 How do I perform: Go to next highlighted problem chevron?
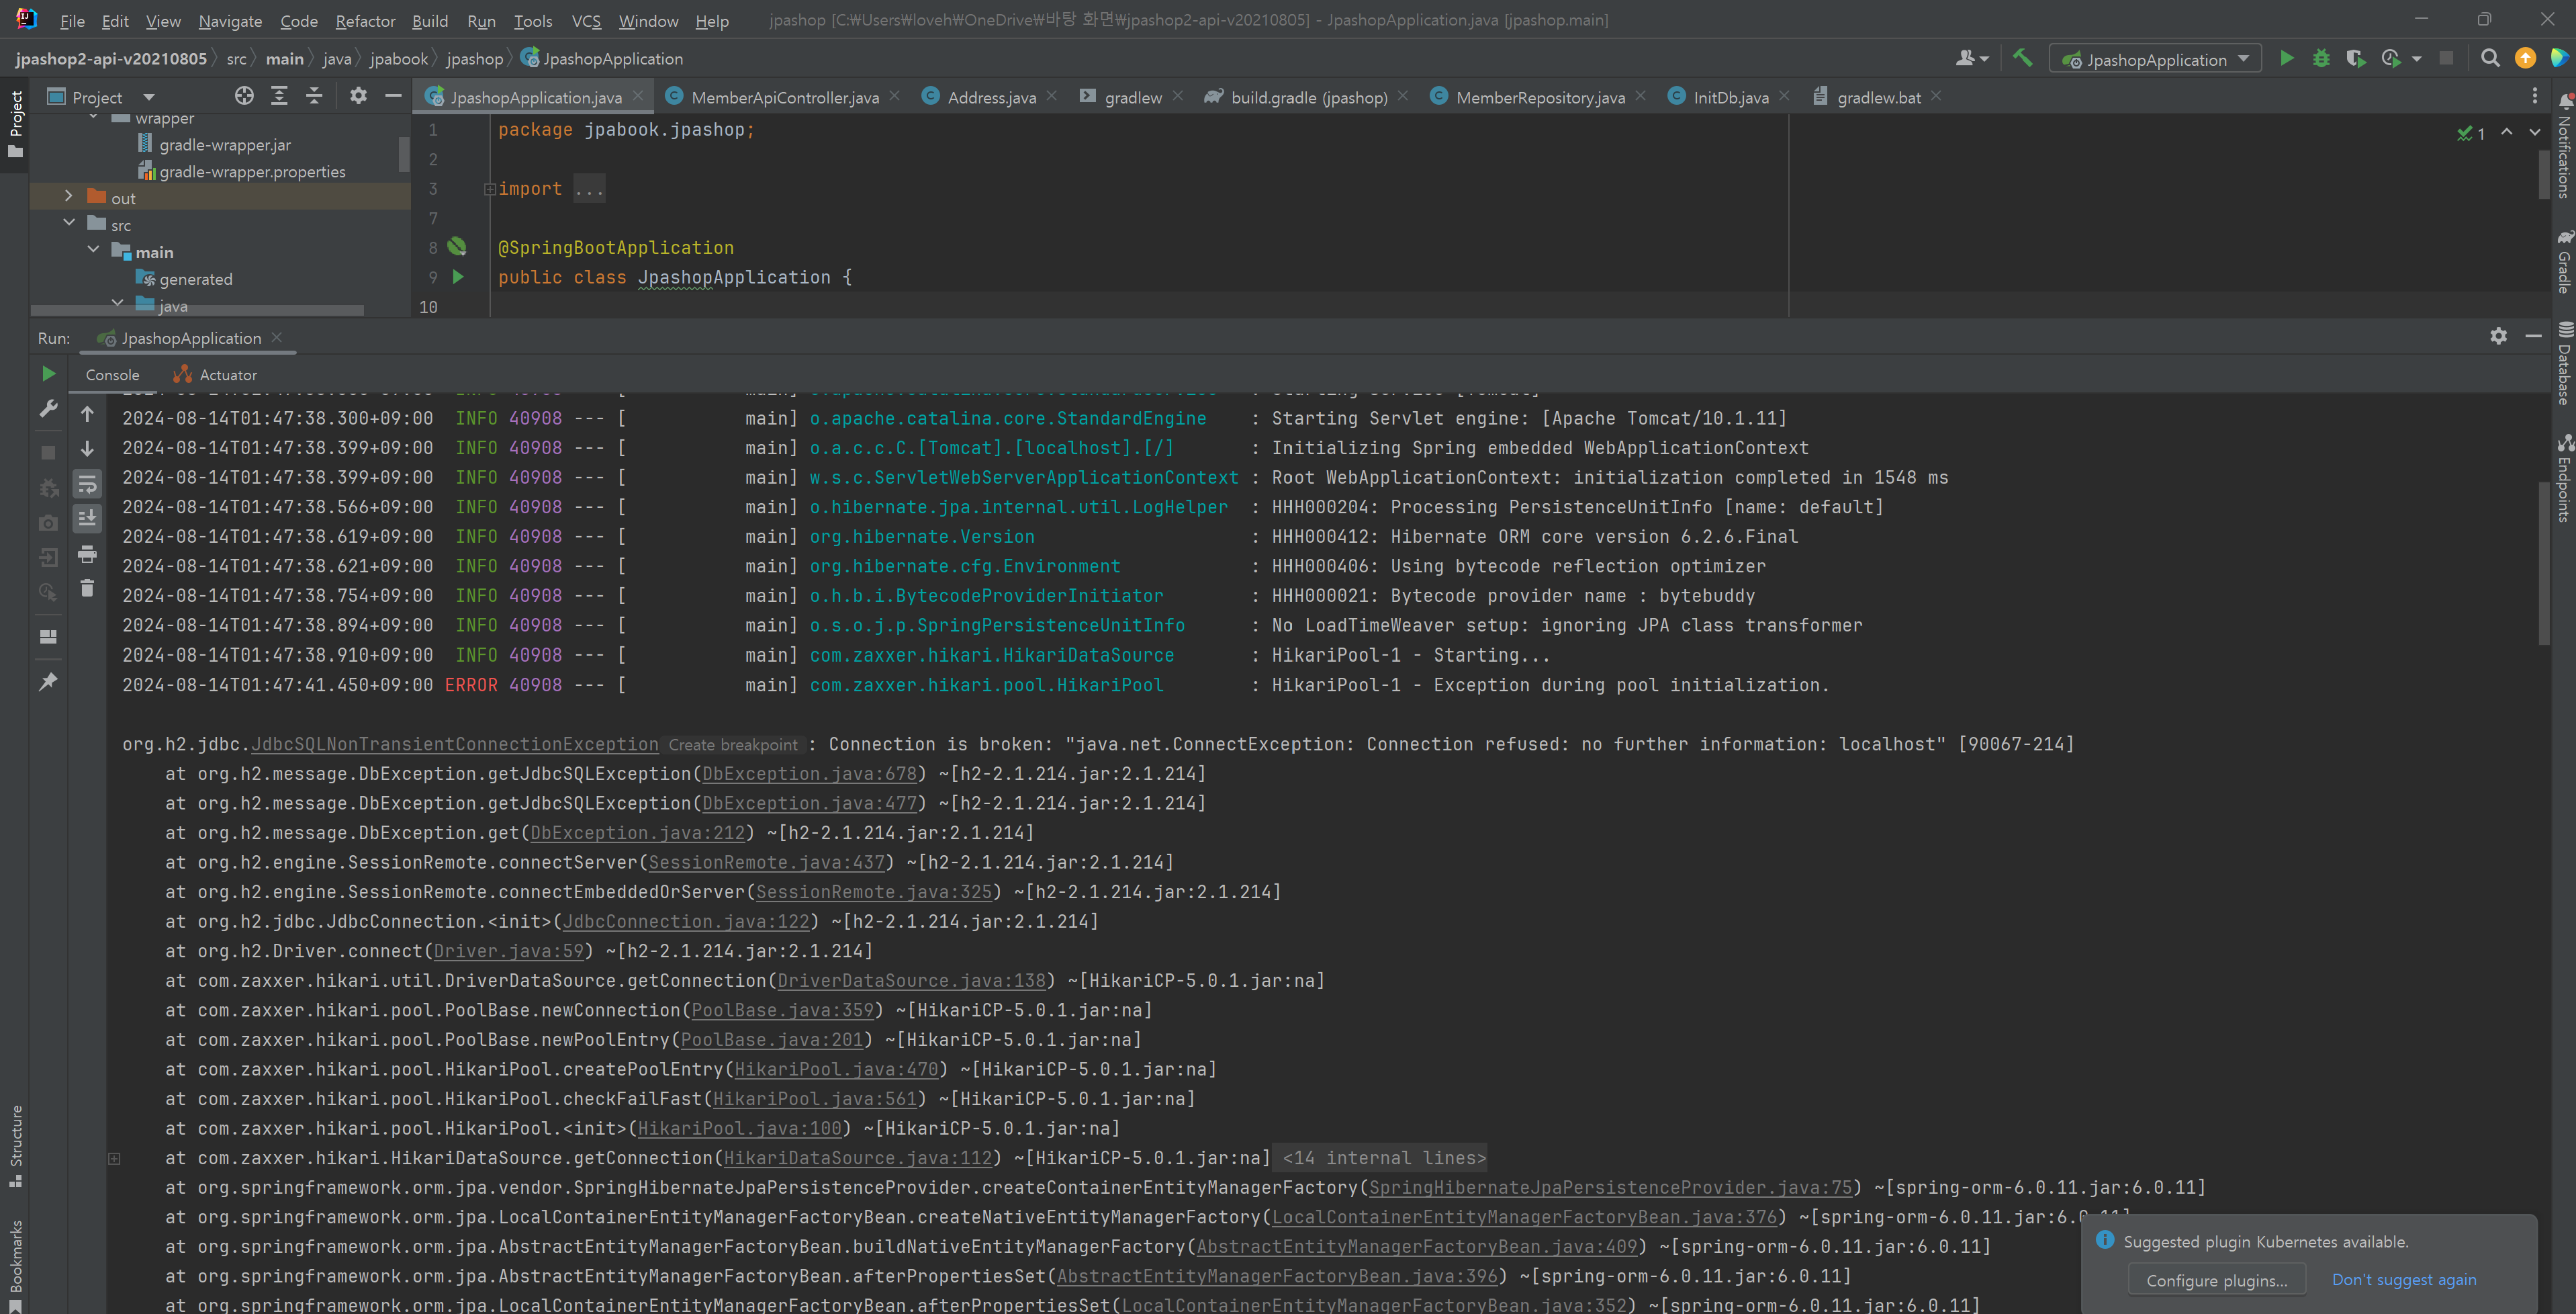[2534, 132]
